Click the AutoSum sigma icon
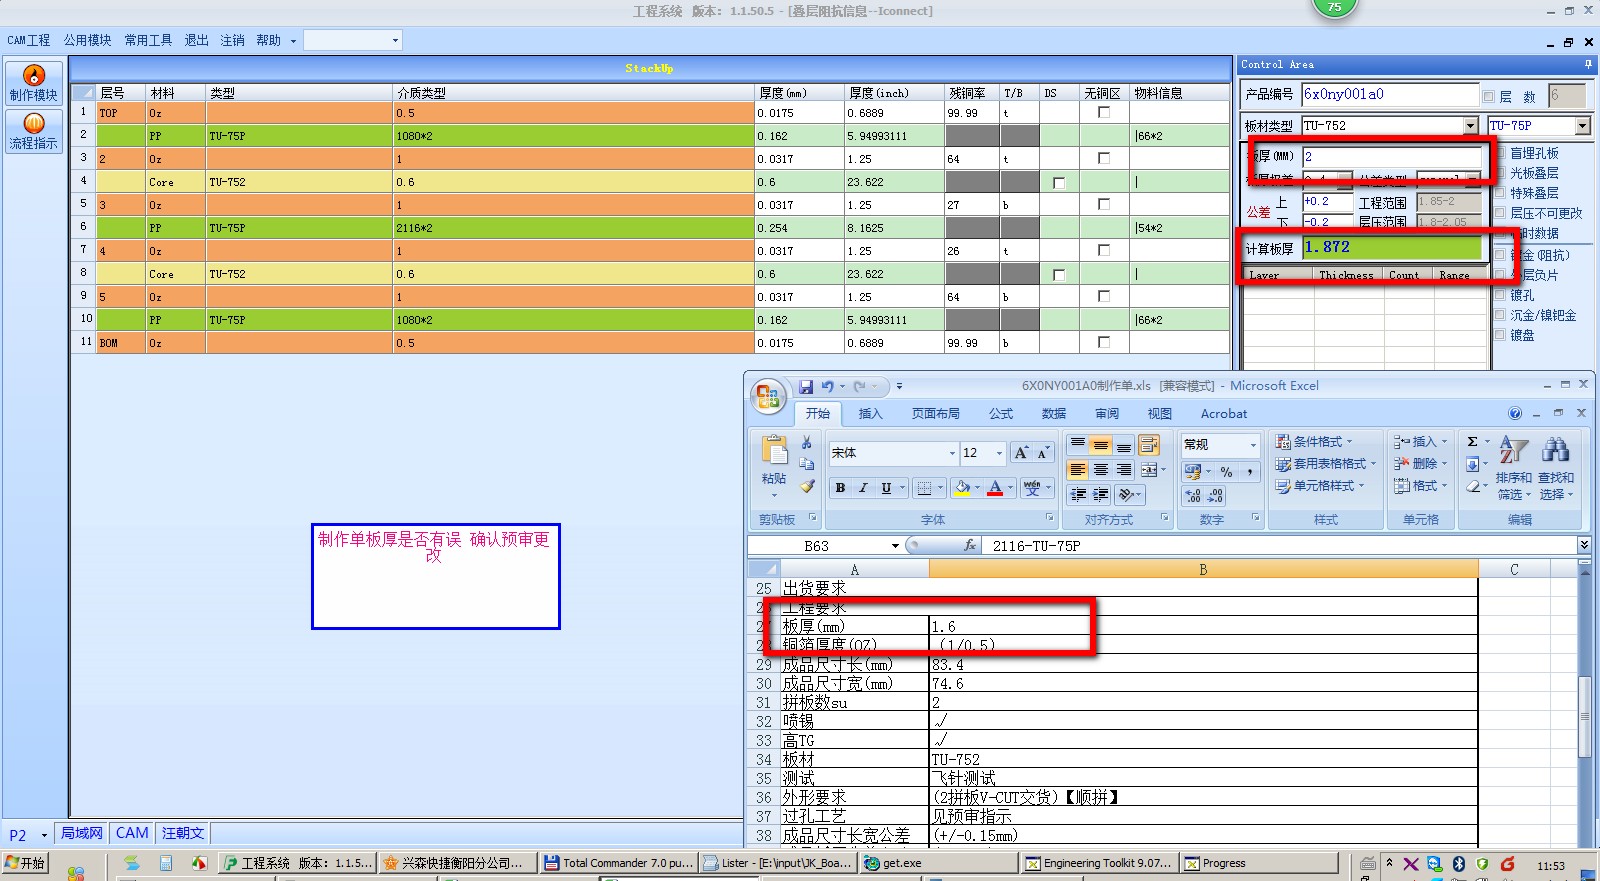Image resolution: width=1600 pixels, height=881 pixels. click(x=1472, y=442)
